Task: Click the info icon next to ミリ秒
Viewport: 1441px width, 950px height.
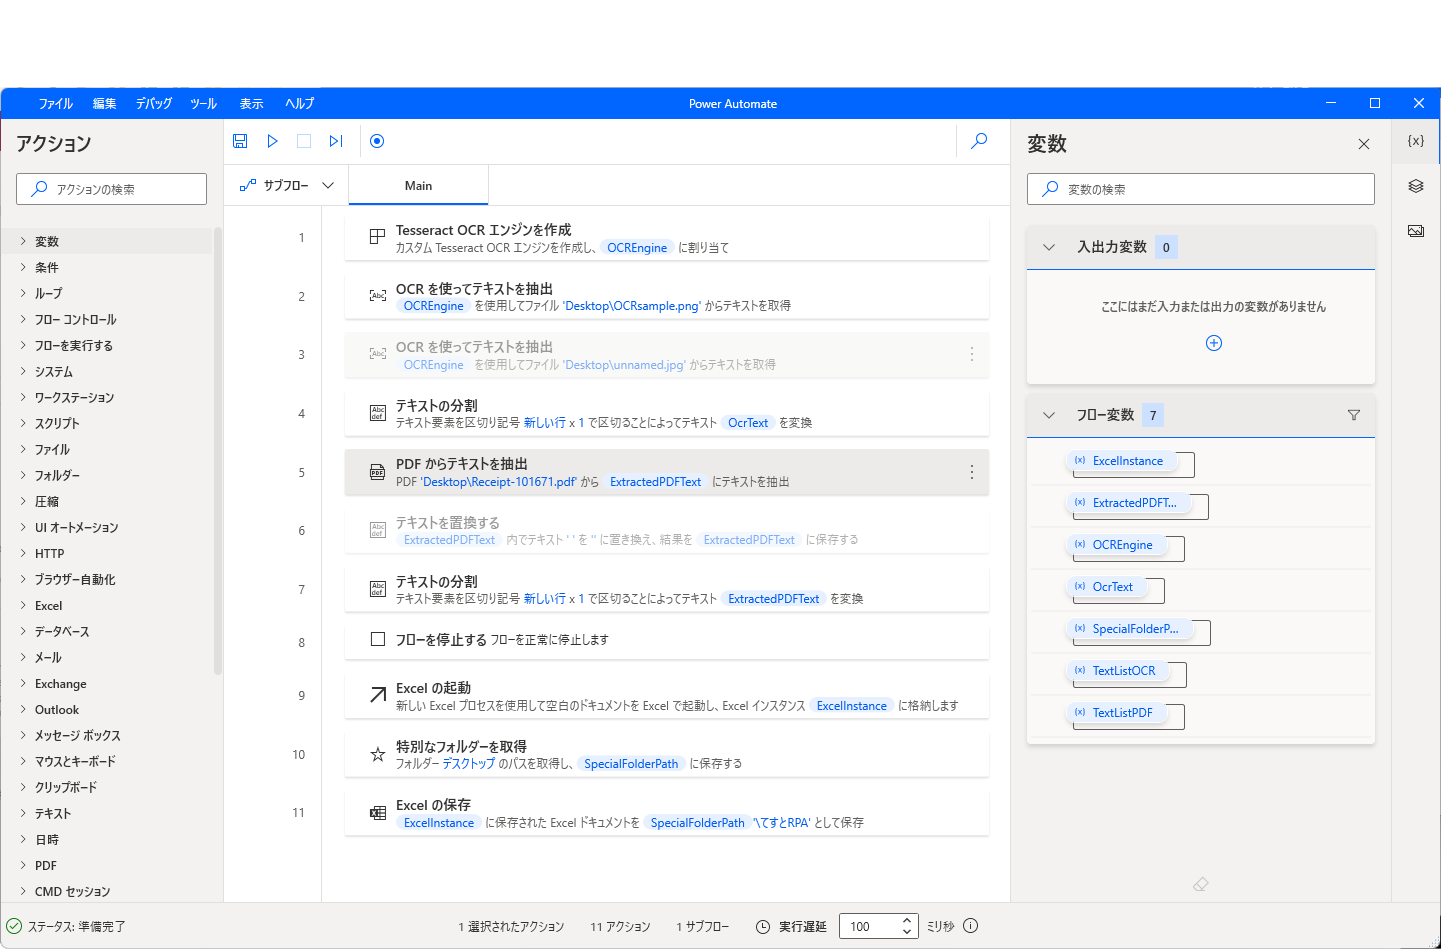Action: point(970,926)
